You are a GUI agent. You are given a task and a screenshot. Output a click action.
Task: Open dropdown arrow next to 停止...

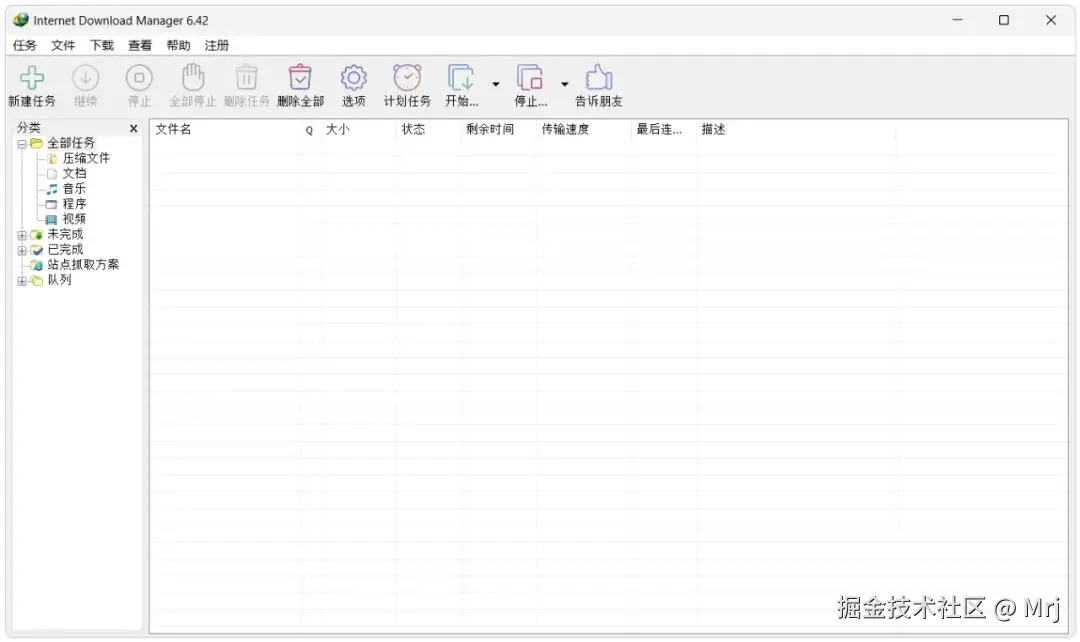[565, 84]
